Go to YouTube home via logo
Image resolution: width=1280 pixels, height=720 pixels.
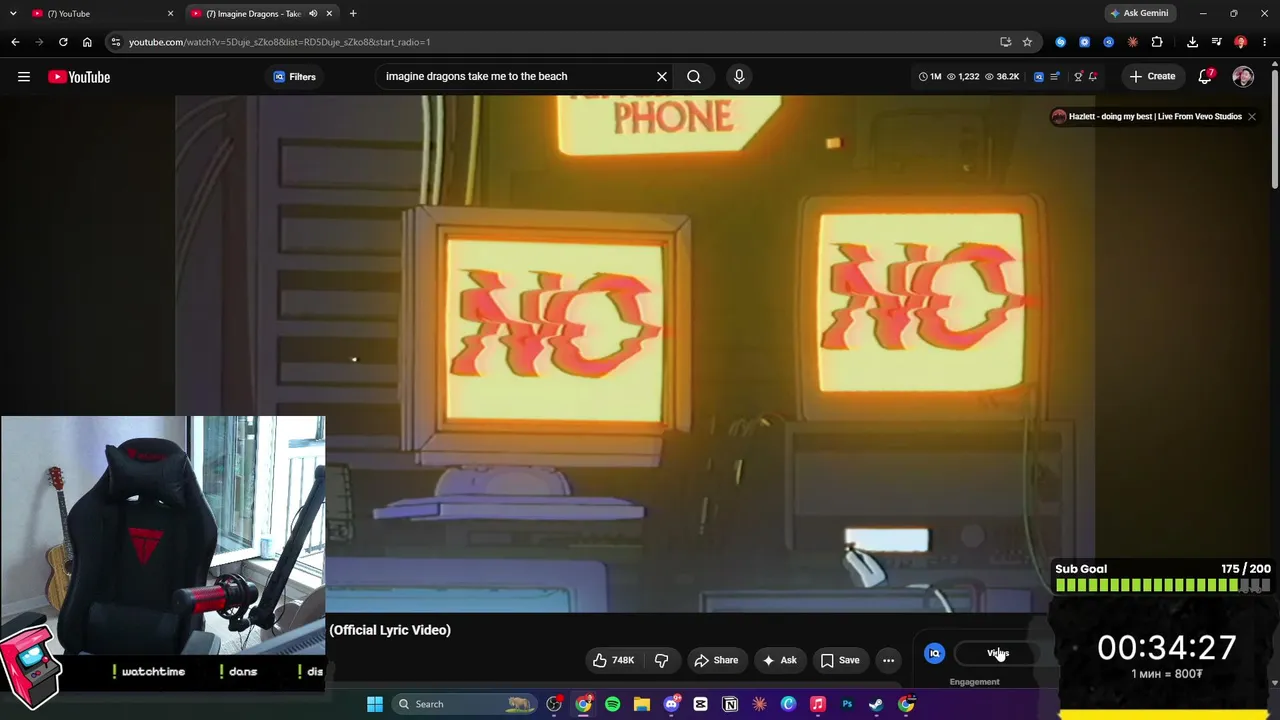(x=79, y=77)
